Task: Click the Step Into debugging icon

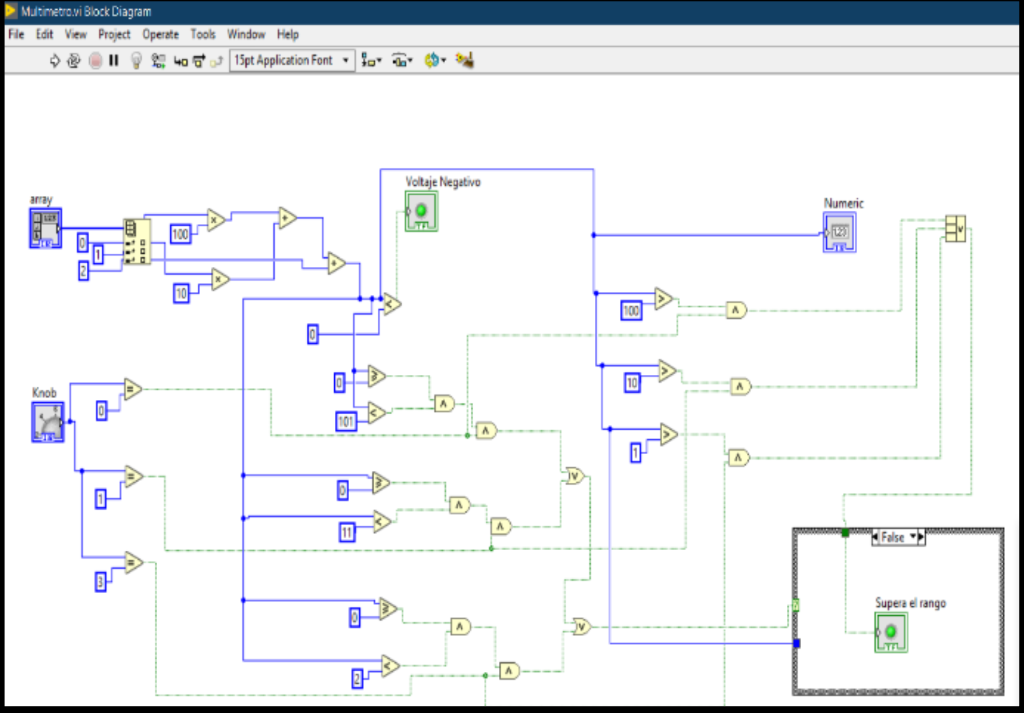Action: 183,60
